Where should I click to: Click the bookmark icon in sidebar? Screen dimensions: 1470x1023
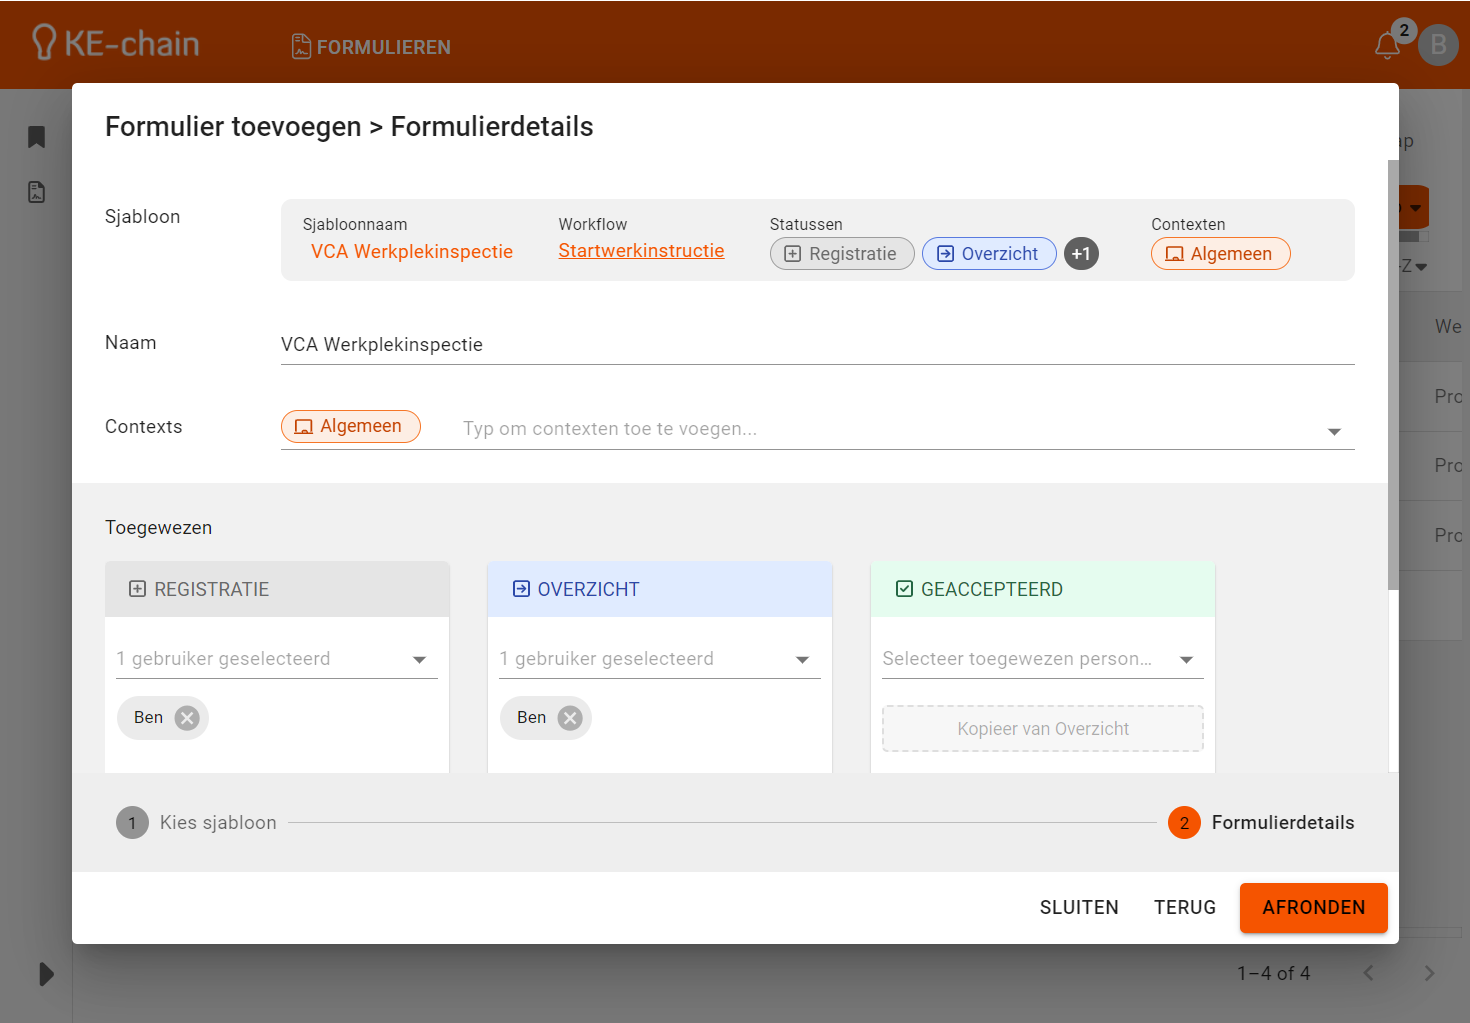point(37,137)
